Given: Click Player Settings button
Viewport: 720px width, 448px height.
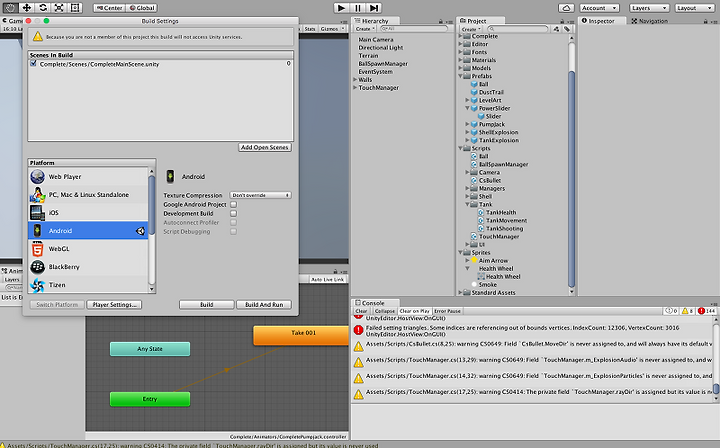Looking at the screenshot, I should click(114, 305).
